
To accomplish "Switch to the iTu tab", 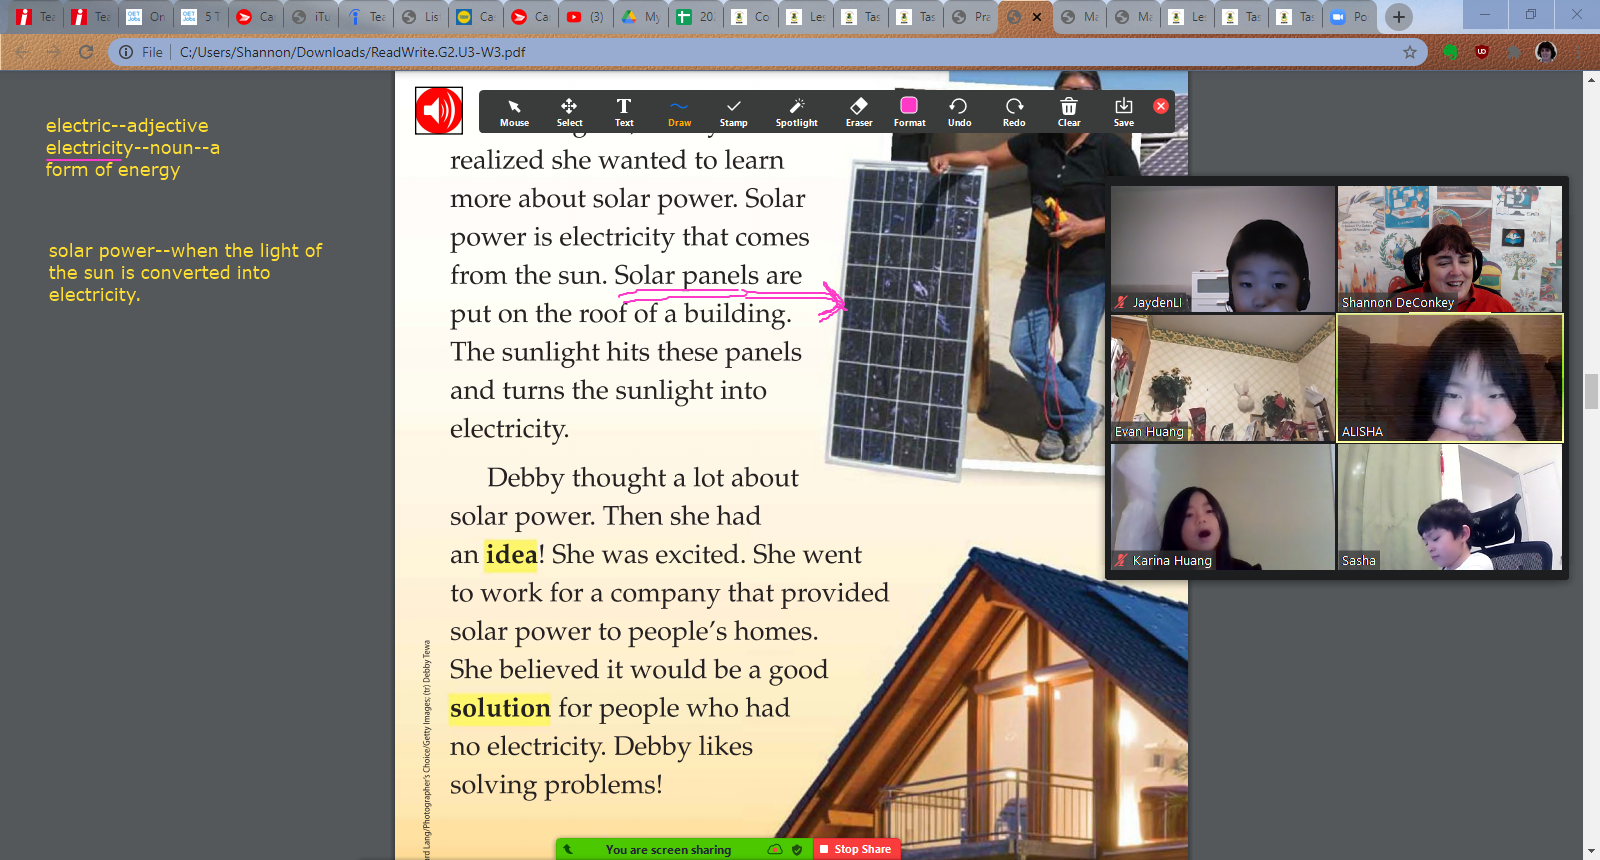I will [311, 17].
